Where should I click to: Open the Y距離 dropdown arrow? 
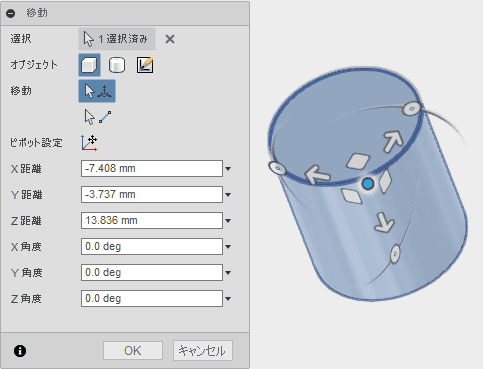[228, 195]
